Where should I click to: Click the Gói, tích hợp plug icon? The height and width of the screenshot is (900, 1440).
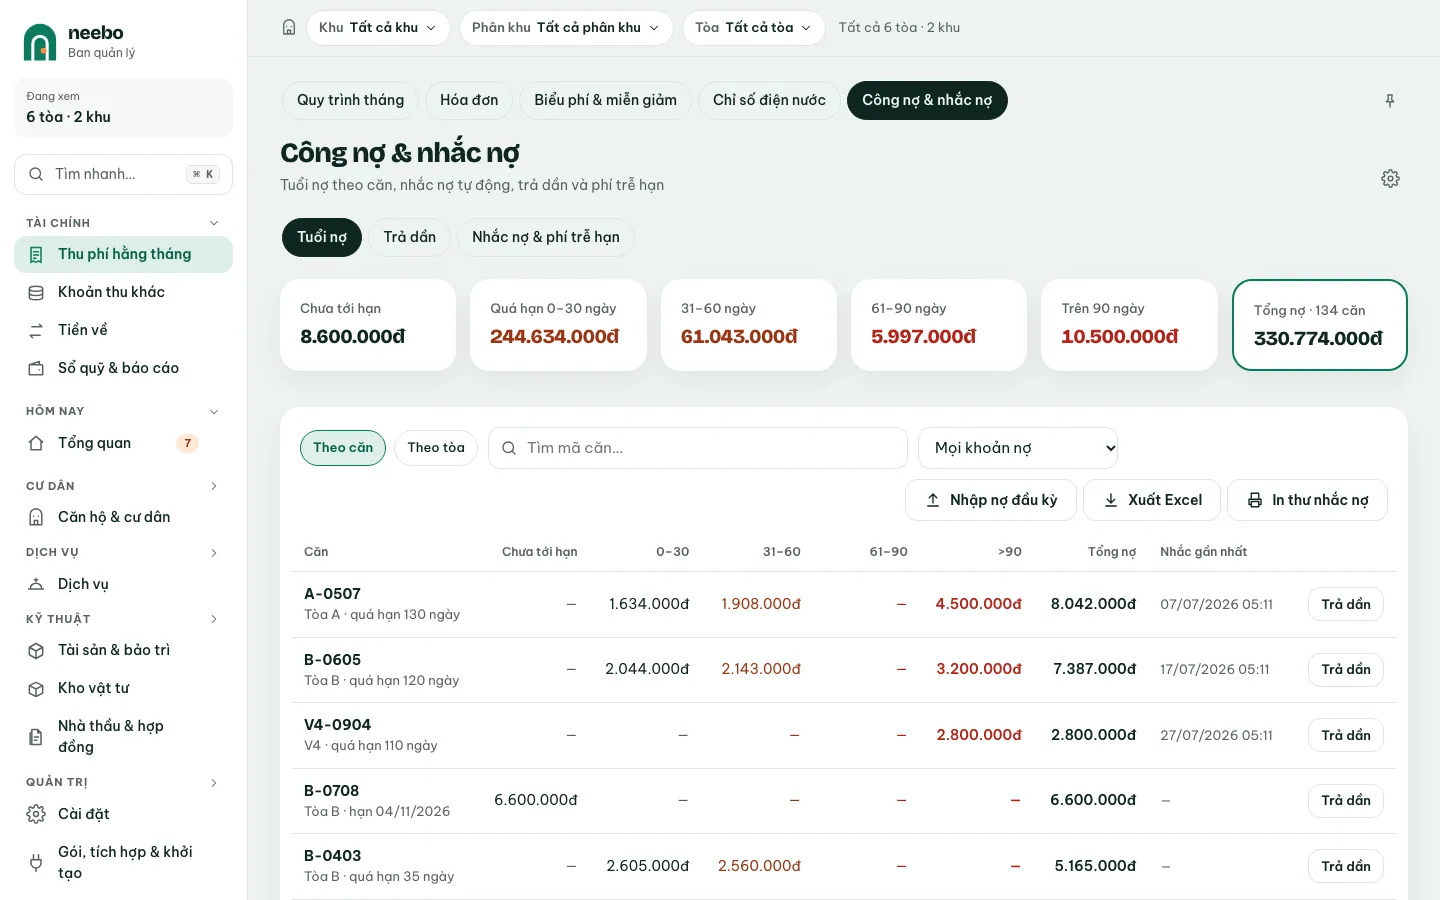click(x=36, y=862)
